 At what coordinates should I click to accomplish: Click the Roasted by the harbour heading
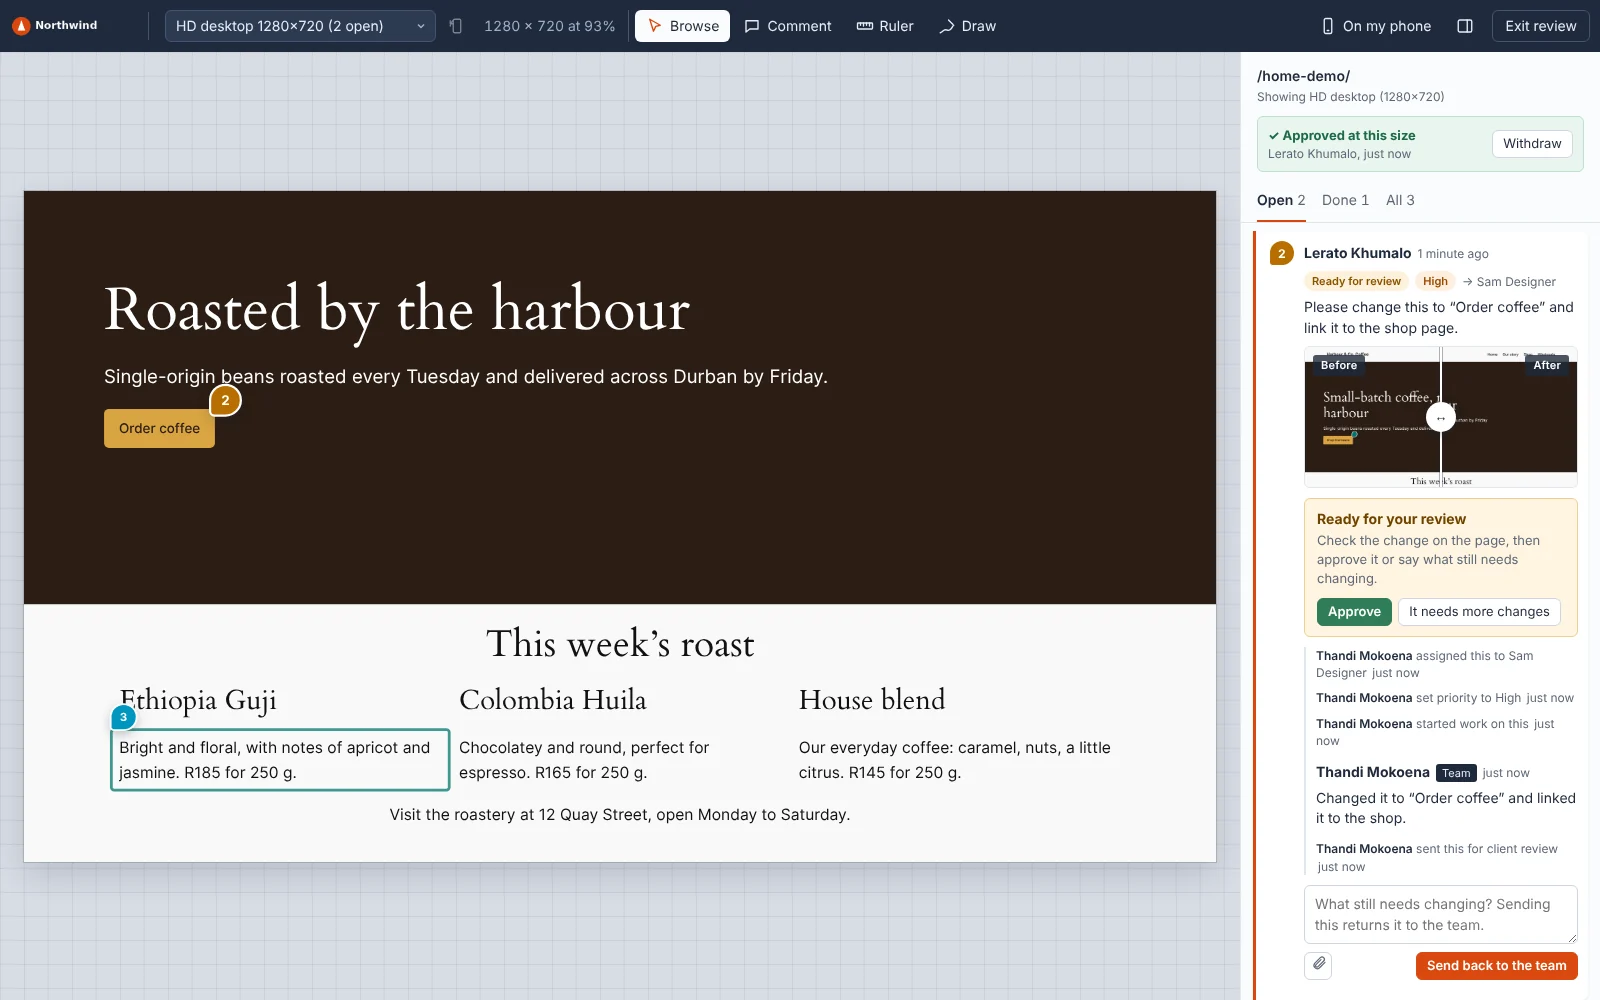(397, 309)
